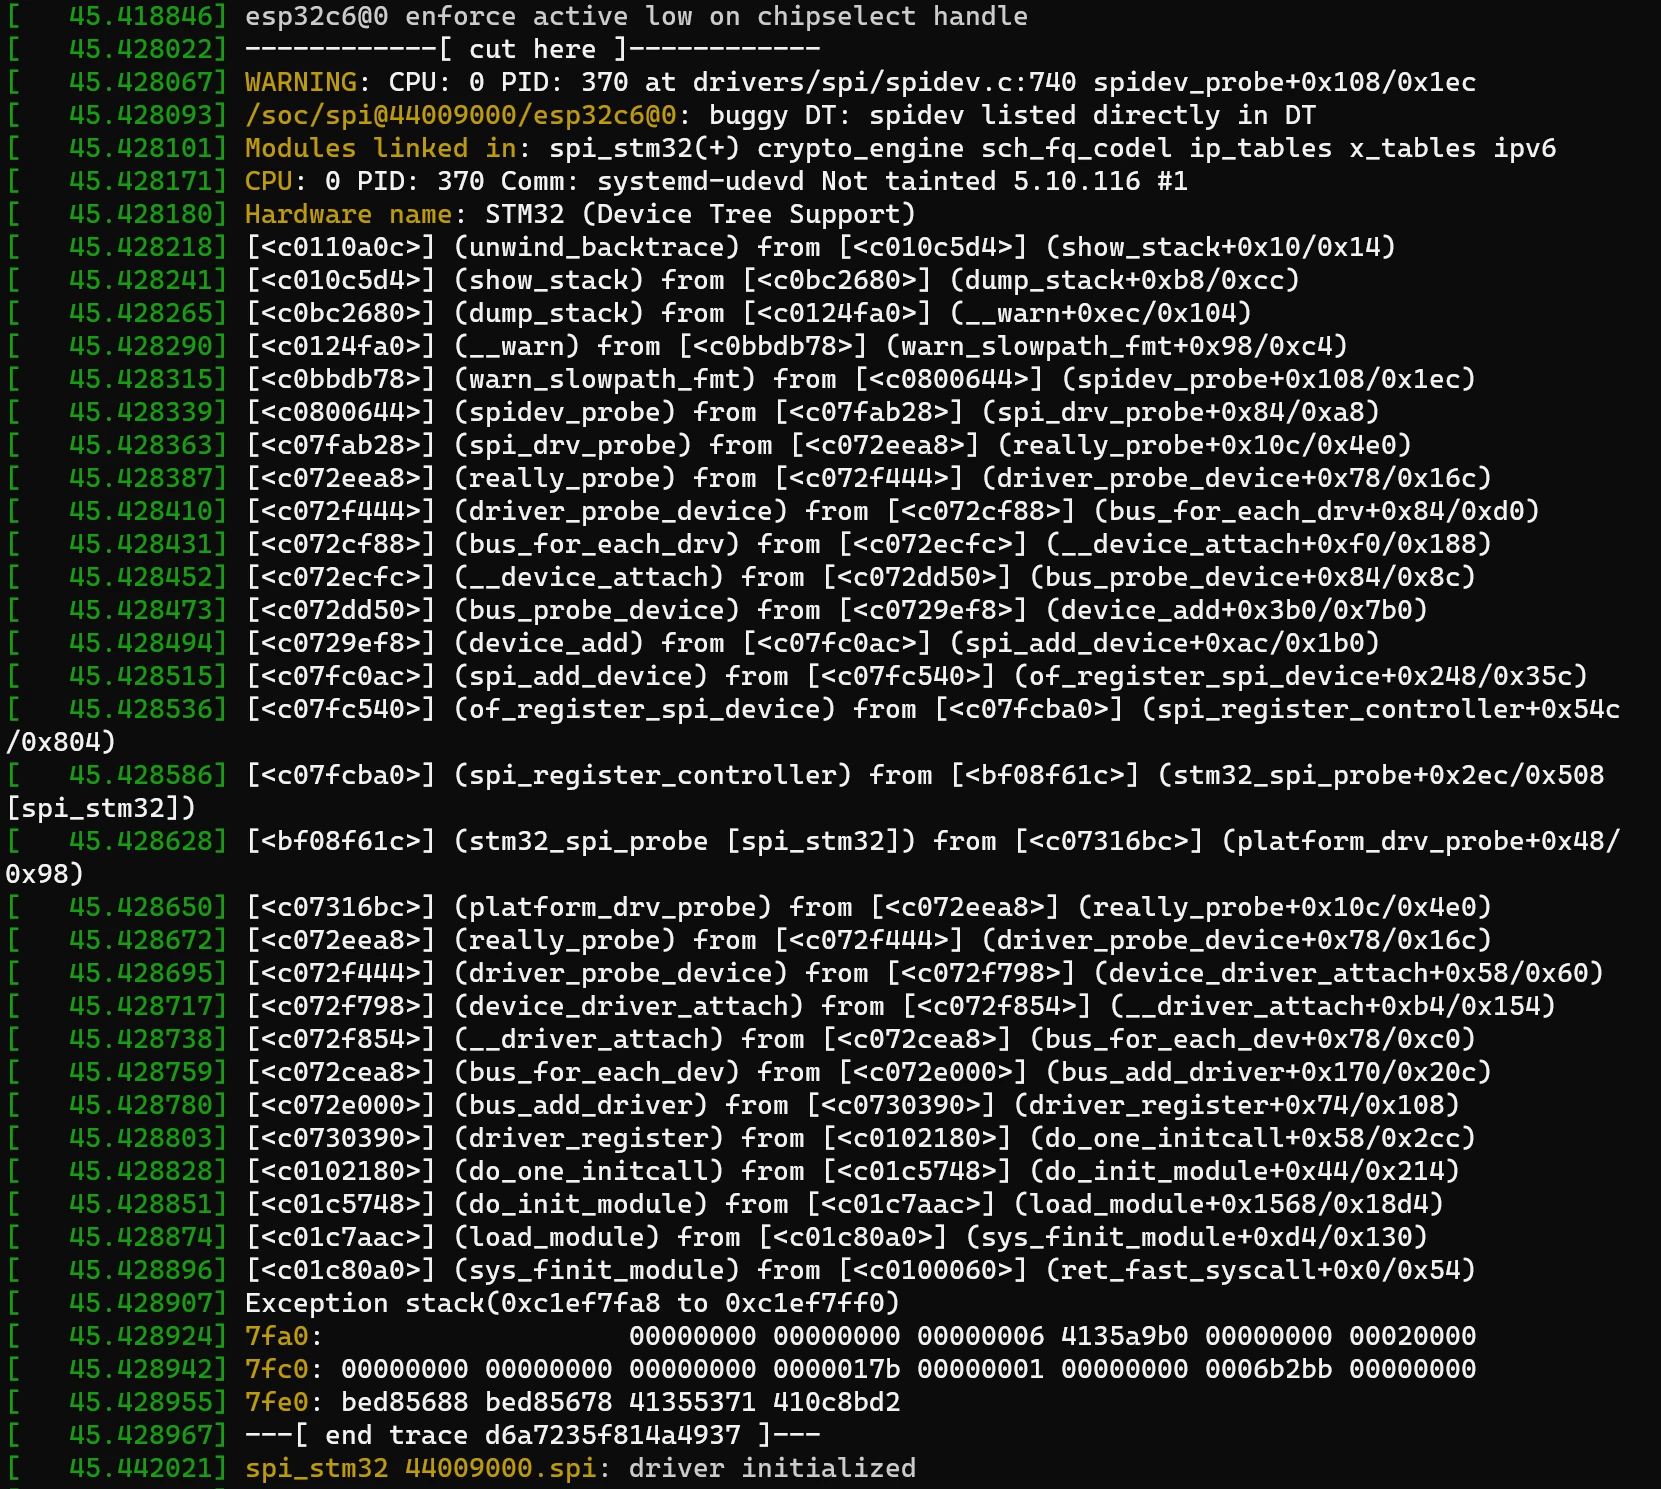Image resolution: width=1661 pixels, height=1489 pixels.
Task: Click (__warn+0xec/0x104) entry
Action: [1101, 313]
